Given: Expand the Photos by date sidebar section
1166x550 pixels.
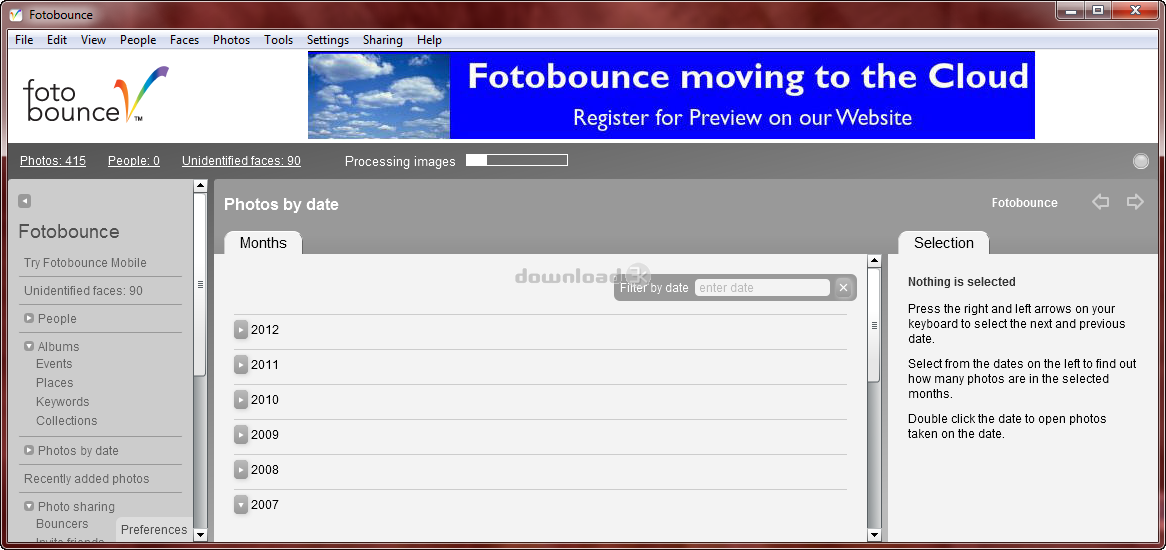Looking at the screenshot, I should pos(29,450).
